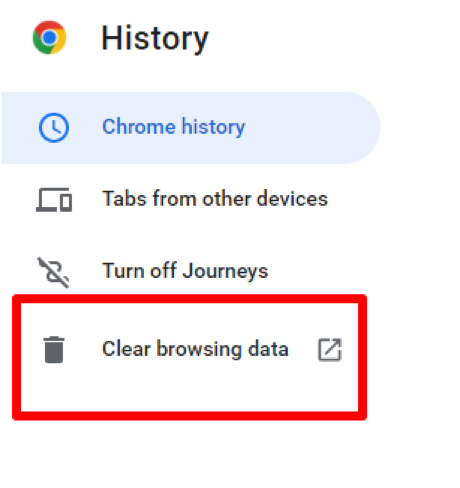This screenshot has height=488, width=460.
Task: Click the Google Chrome logo
Action: click(x=49, y=37)
